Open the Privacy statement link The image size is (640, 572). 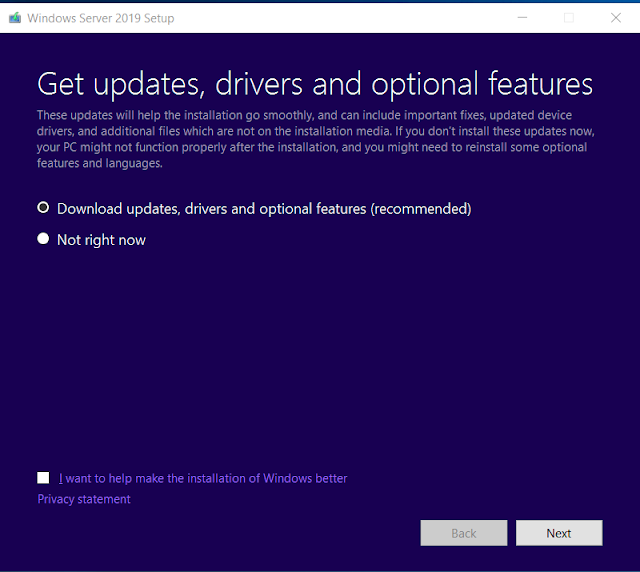84,499
